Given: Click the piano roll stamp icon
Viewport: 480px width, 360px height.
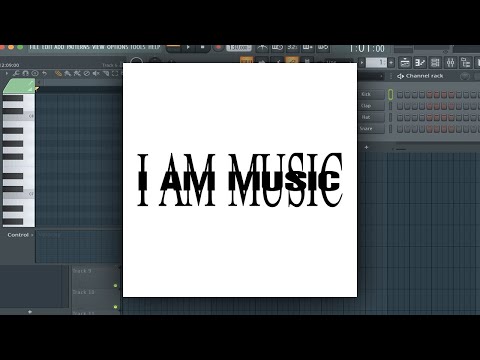Looking at the screenshot, I should 35,73.
